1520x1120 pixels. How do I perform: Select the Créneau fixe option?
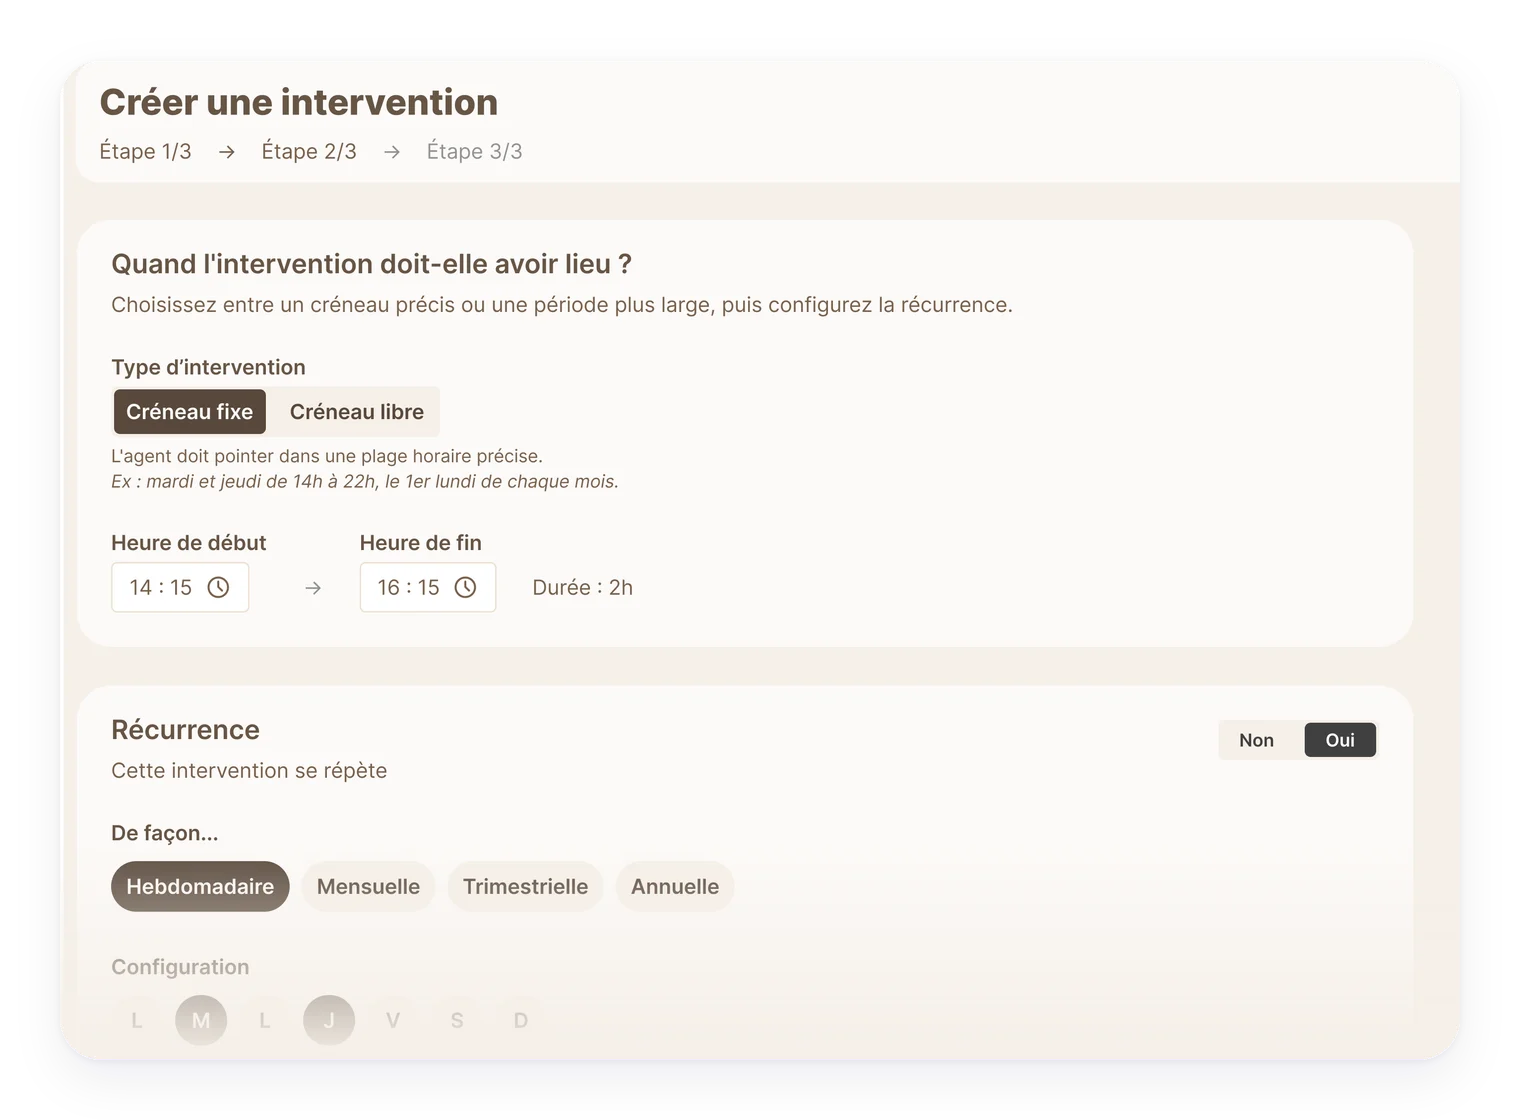[190, 412]
